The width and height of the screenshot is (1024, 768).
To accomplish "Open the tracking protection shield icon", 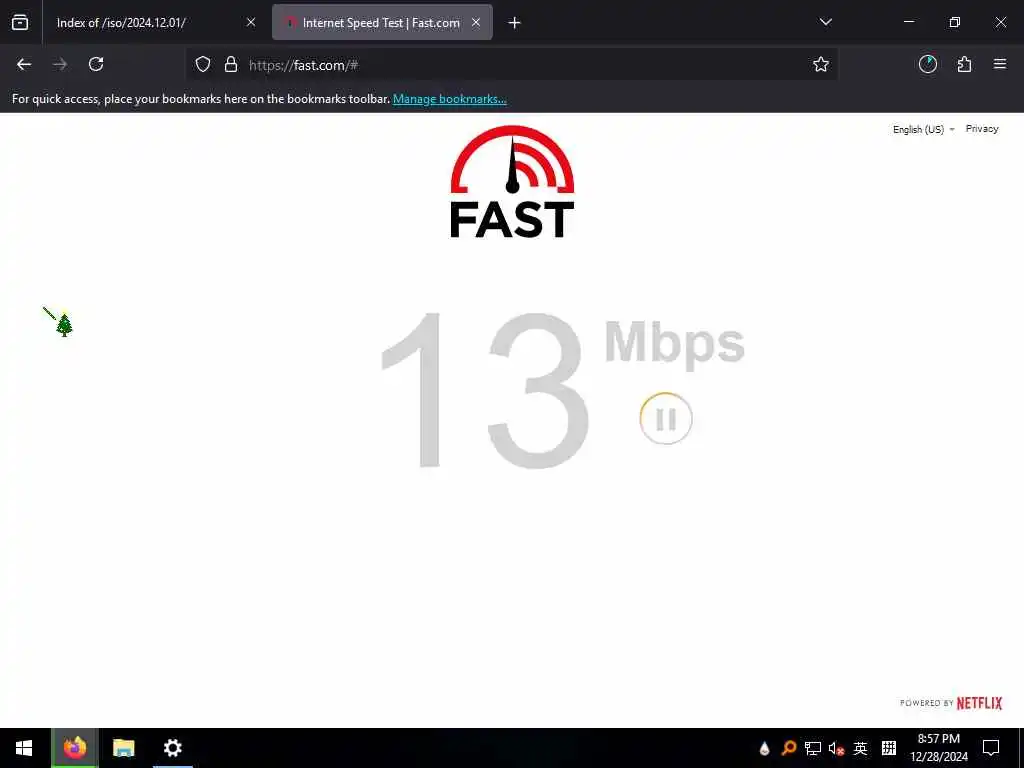I will pyautogui.click(x=203, y=64).
